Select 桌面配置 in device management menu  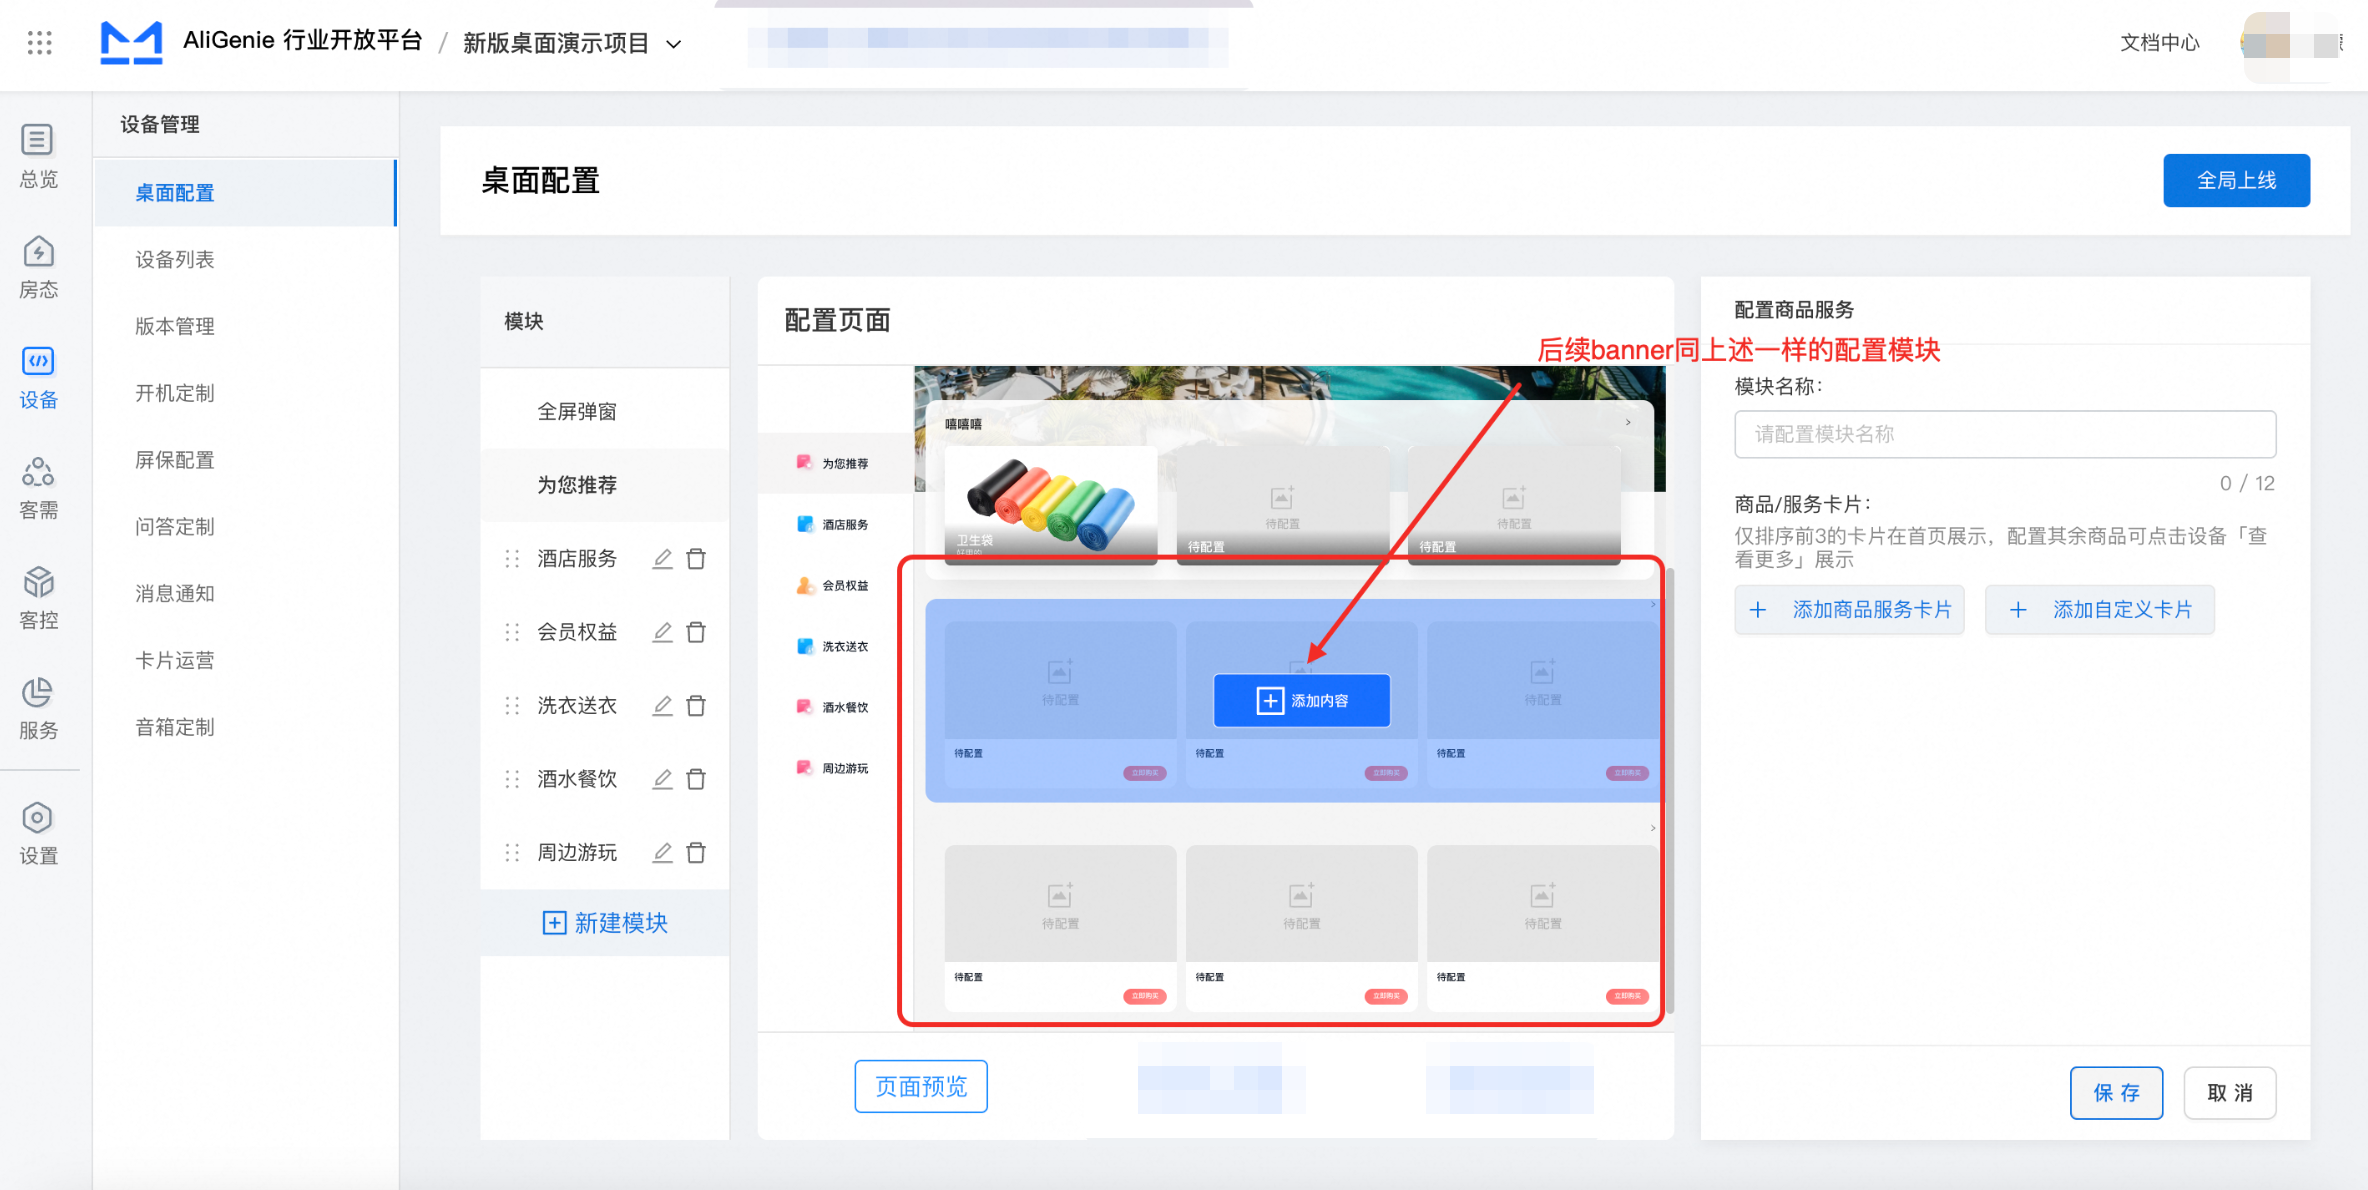click(x=245, y=193)
